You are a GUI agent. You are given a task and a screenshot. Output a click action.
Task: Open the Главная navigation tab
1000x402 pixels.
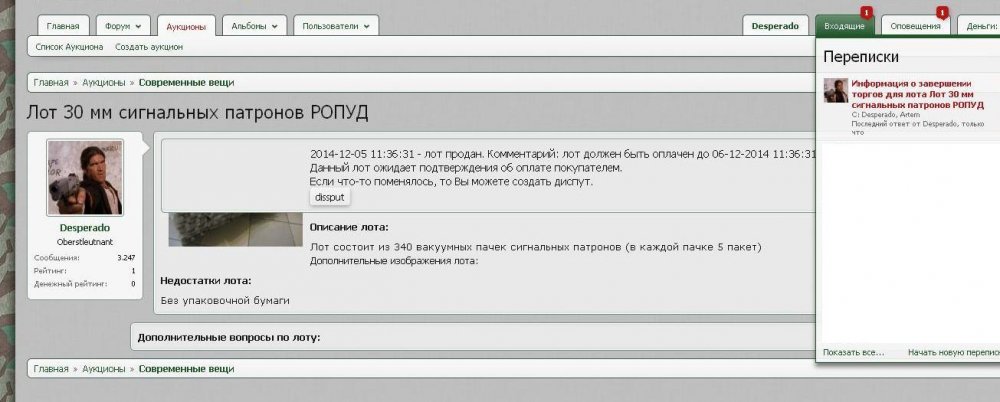(62, 26)
